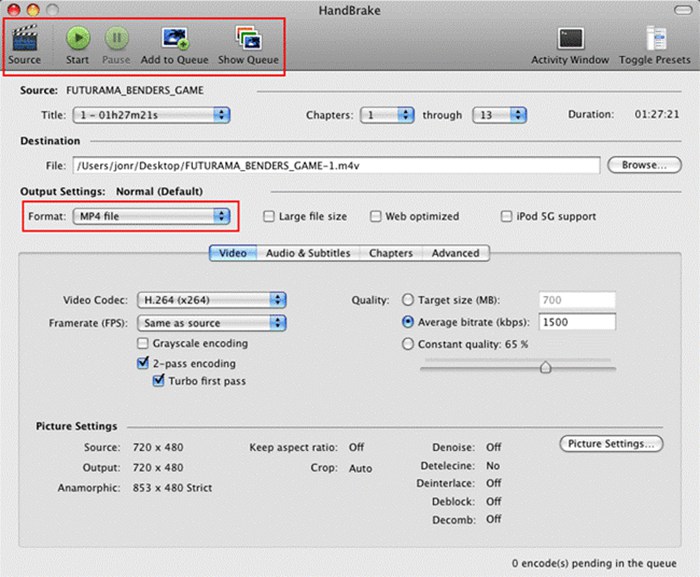This screenshot has width=700, height=577.
Task: Click the Toggle Presets icon
Action: (x=657, y=39)
